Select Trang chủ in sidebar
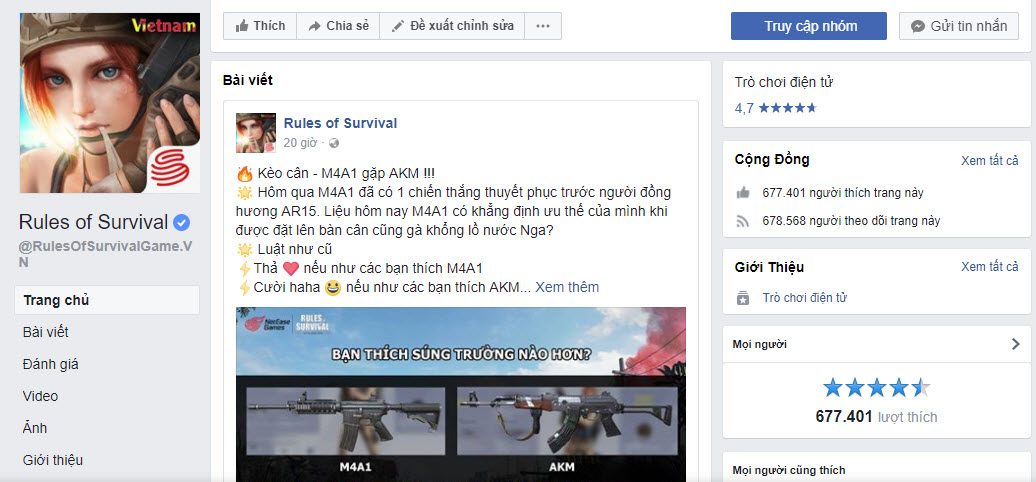 (106, 300)
